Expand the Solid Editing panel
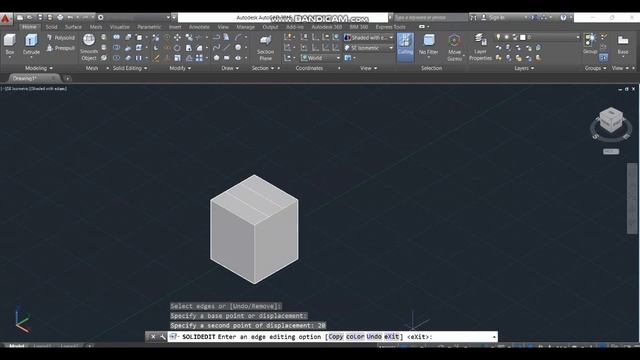The width and height of the screenshot is (640, 360). 130,68
